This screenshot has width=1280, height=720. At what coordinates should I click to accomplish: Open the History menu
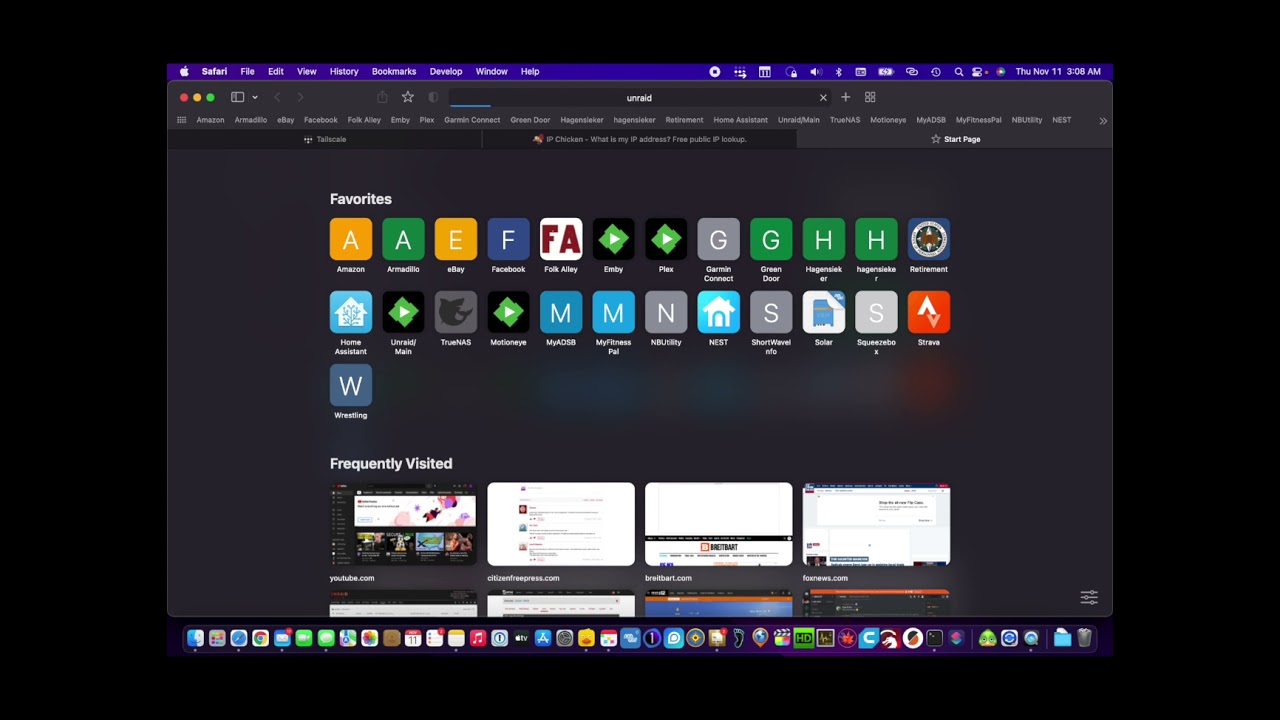pos(344,72)
